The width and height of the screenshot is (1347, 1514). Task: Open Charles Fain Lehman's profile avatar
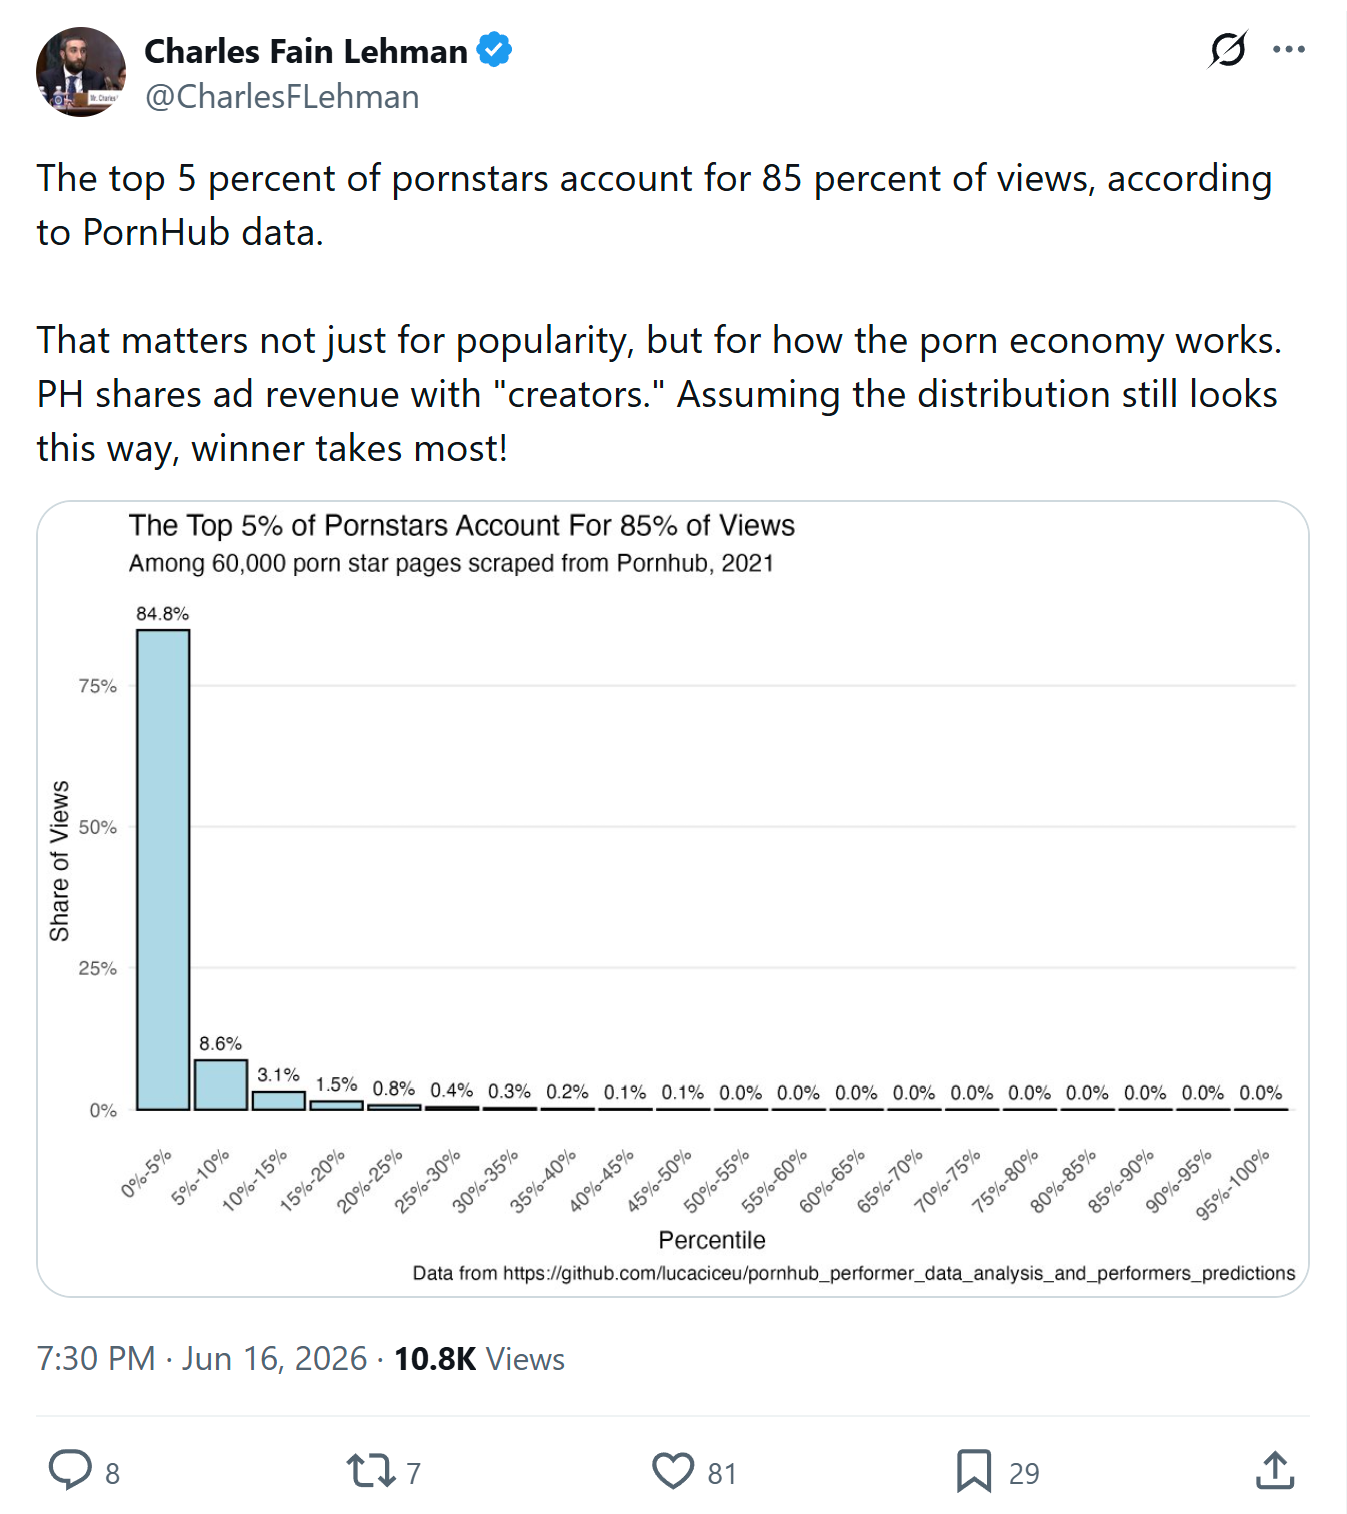[81, 72]
